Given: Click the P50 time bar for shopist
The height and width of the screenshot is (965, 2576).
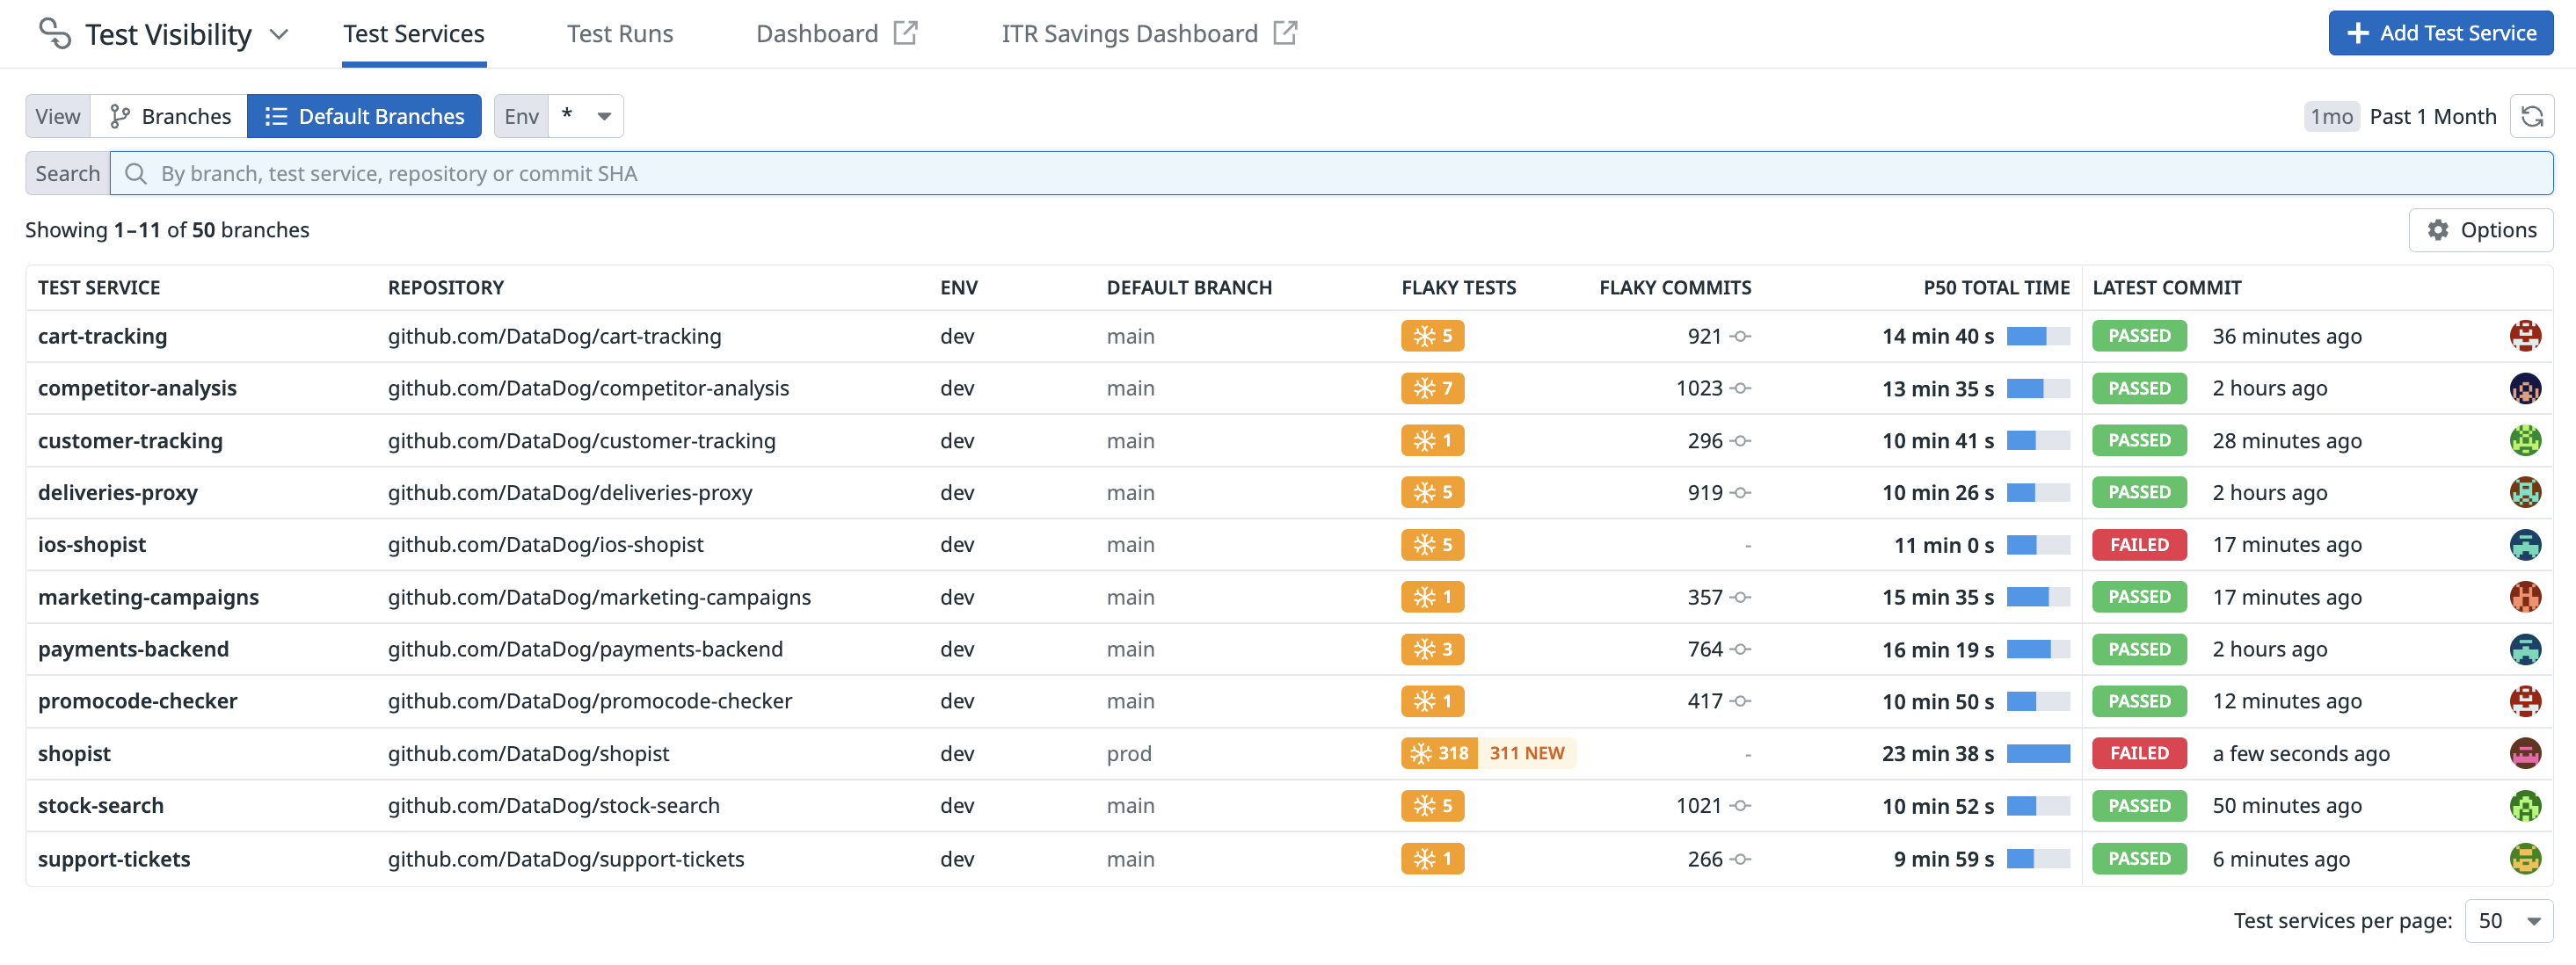Looking at the screenshot, I should pyautogui.click(x=2037, y=753).
